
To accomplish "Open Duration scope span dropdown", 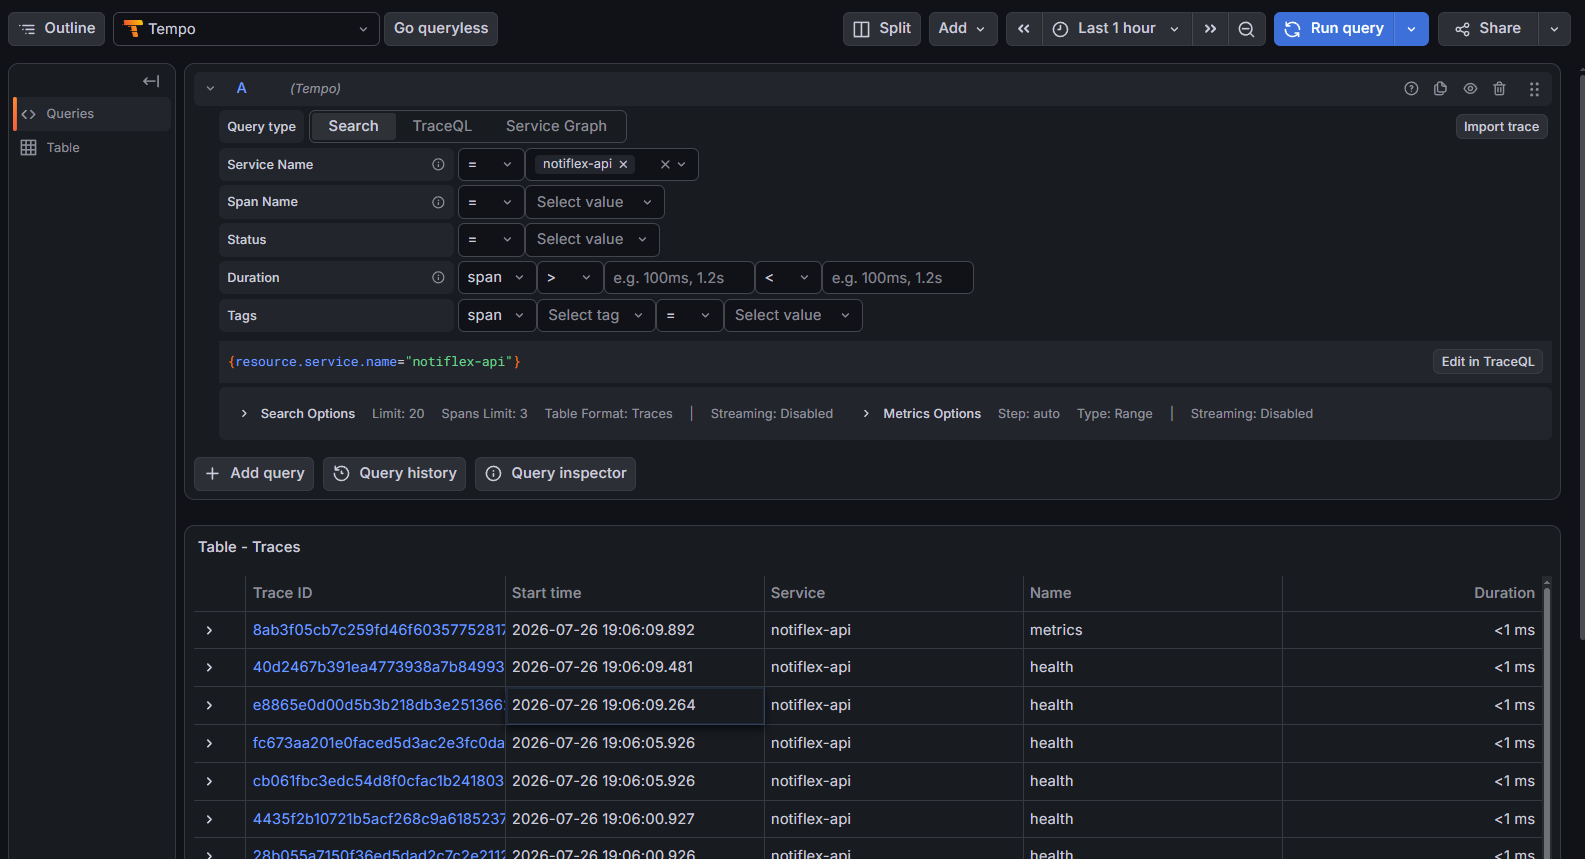I will 496,278.
